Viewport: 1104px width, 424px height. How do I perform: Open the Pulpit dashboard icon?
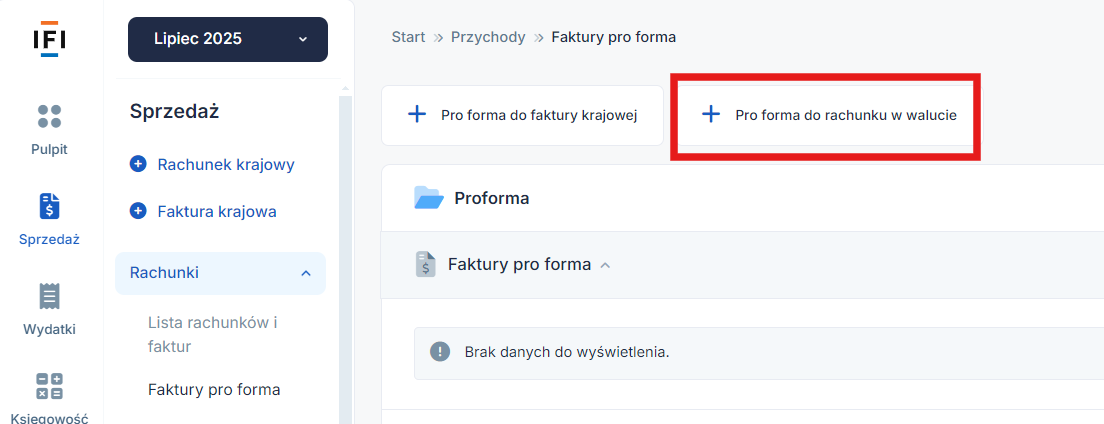(x=49, y=116)
